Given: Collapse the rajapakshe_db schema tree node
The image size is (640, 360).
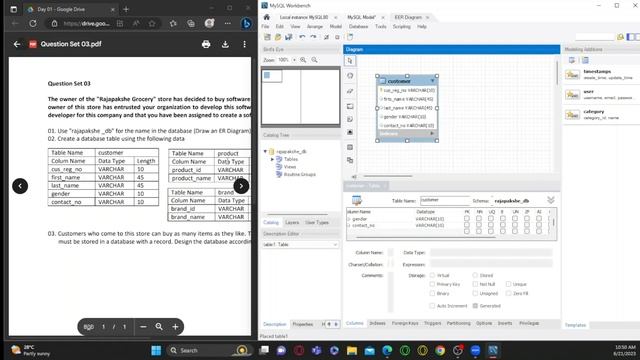Looking at the screenshot, I should [265, 151].
